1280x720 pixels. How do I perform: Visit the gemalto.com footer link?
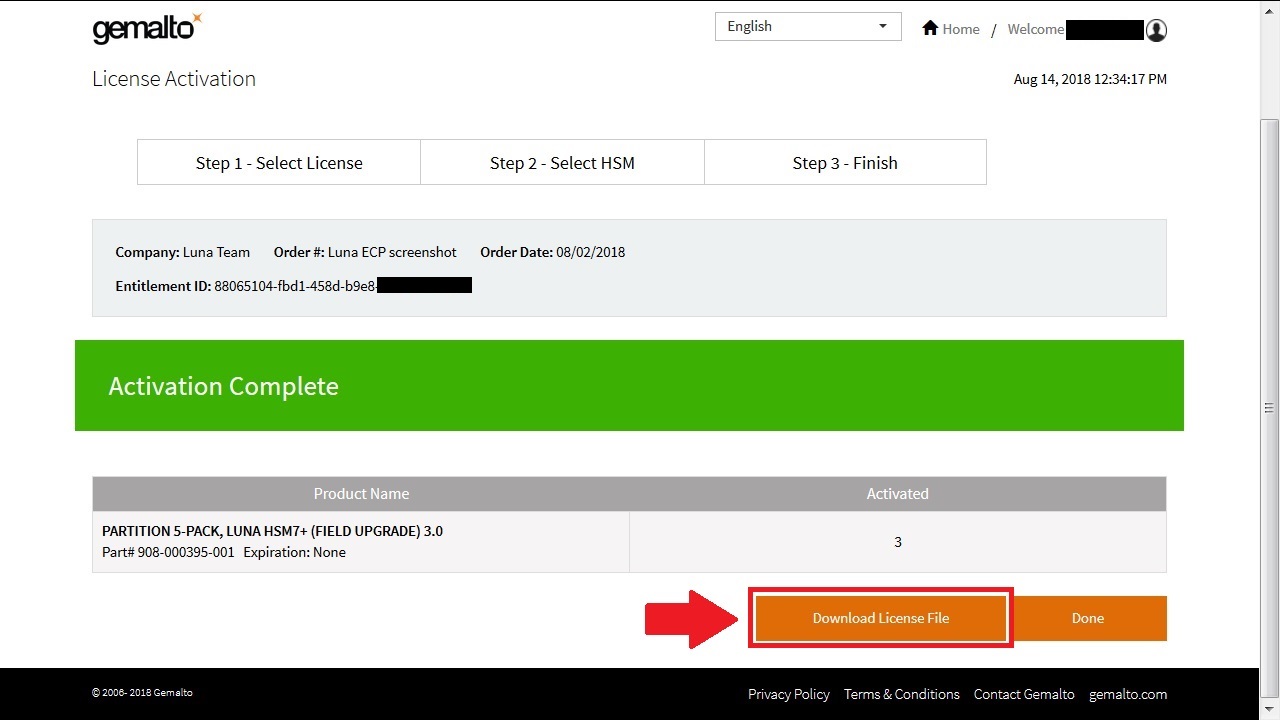point(1127,694)
